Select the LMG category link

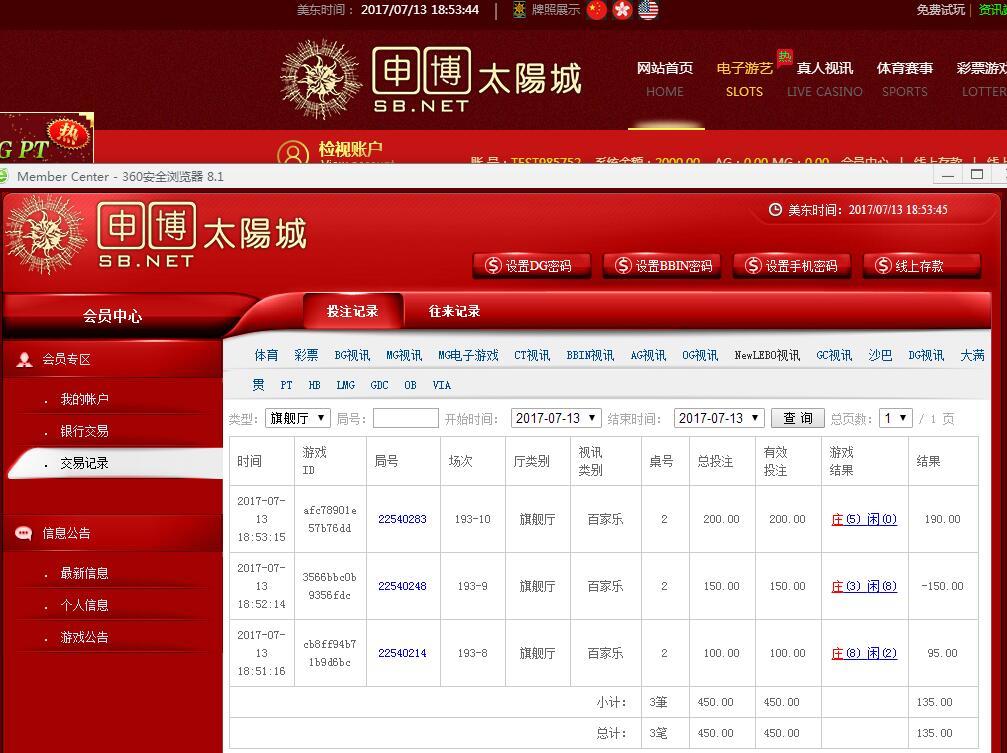pos(346,385)
